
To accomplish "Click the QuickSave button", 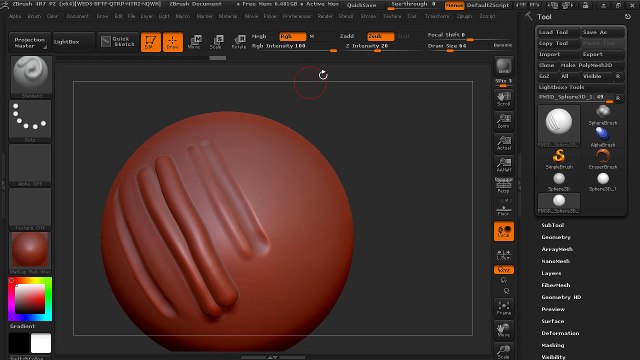I will pyautogui.click(x=362, y=5).
